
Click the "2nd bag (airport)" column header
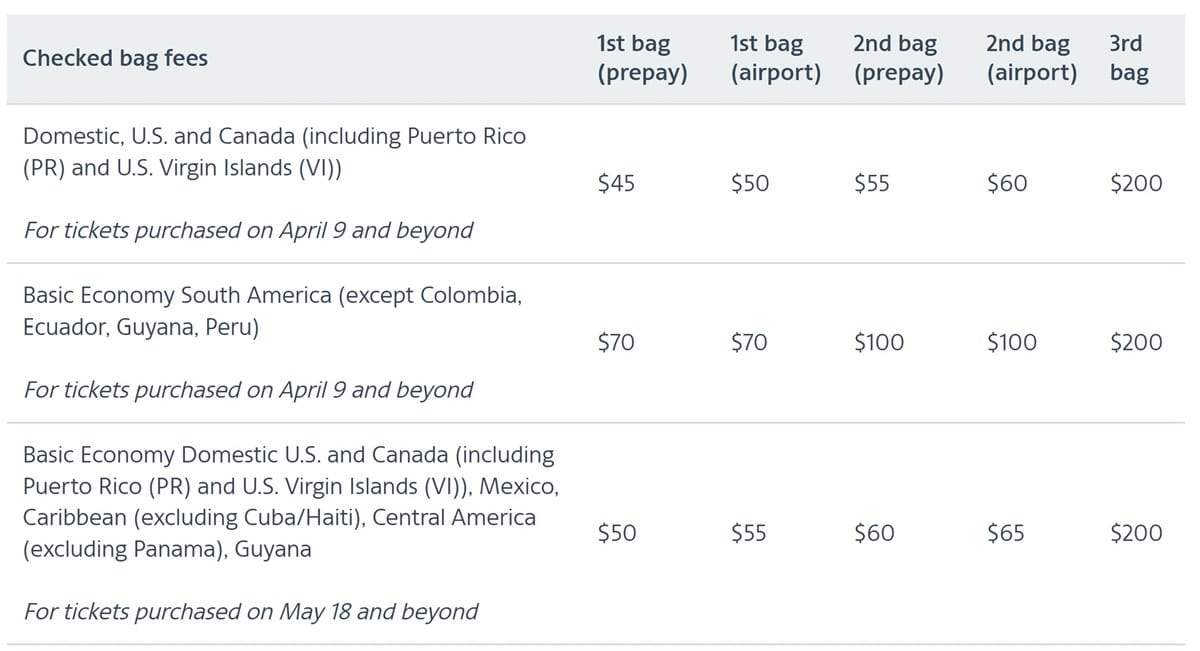point(1031,58)
